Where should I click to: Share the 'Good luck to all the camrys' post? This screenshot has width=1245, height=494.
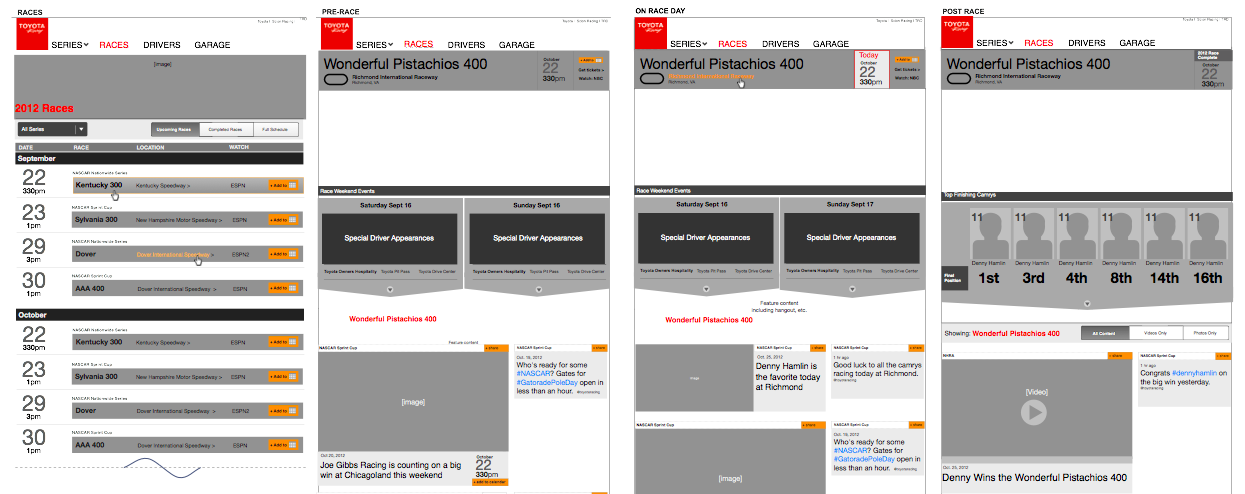914,348
